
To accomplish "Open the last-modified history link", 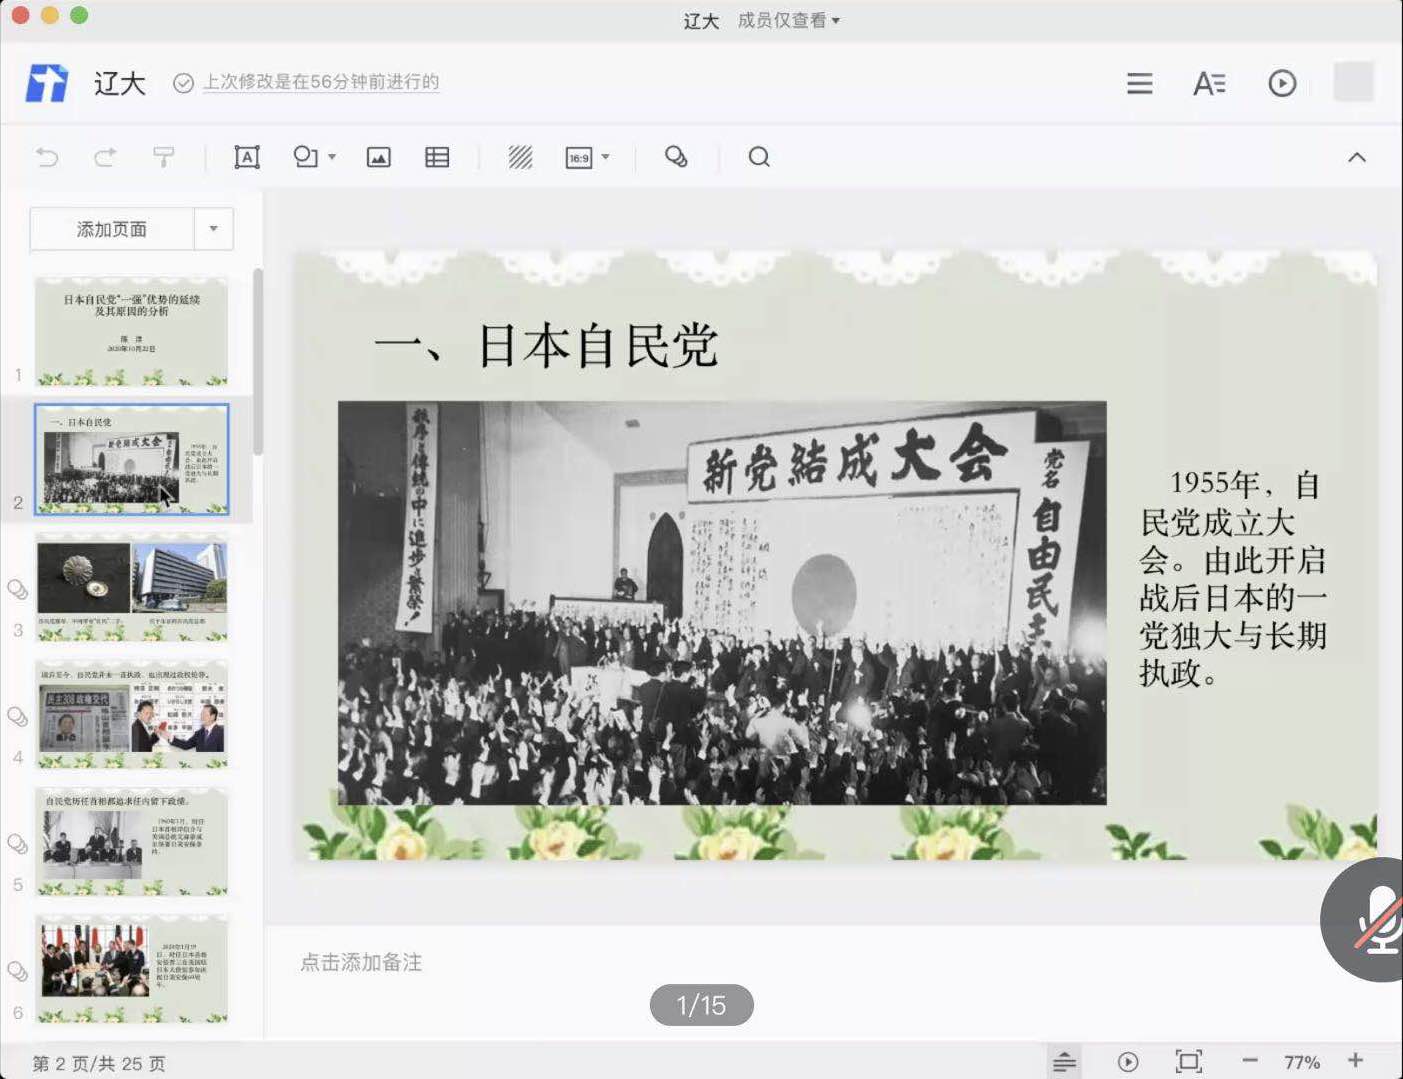I will click(x=321, y=82).
